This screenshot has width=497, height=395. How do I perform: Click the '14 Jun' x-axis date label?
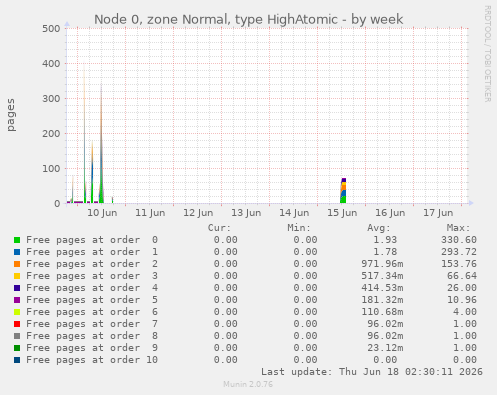(294, 213)
